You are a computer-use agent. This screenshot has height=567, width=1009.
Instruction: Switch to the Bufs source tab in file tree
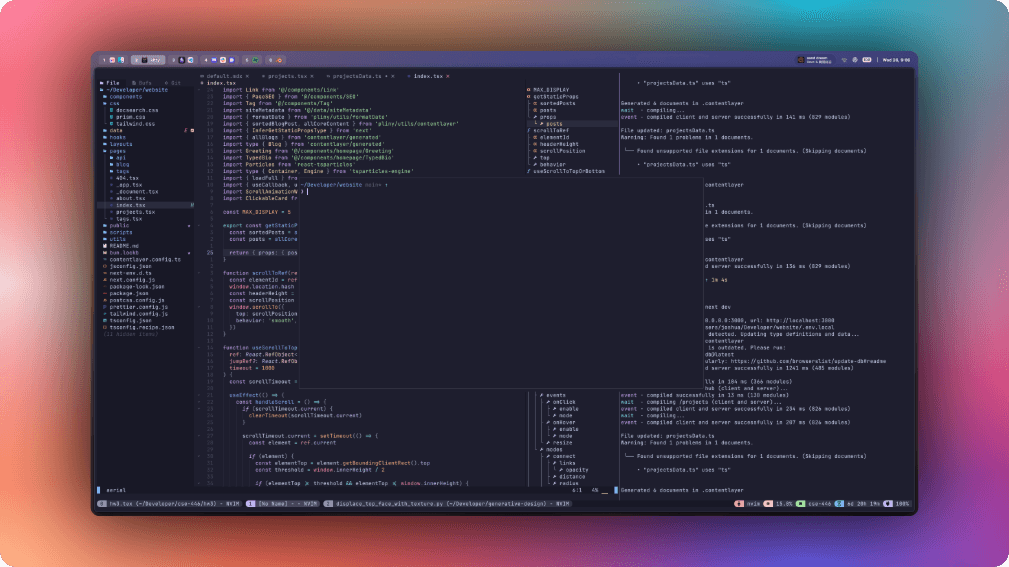(x=142, y=83)
